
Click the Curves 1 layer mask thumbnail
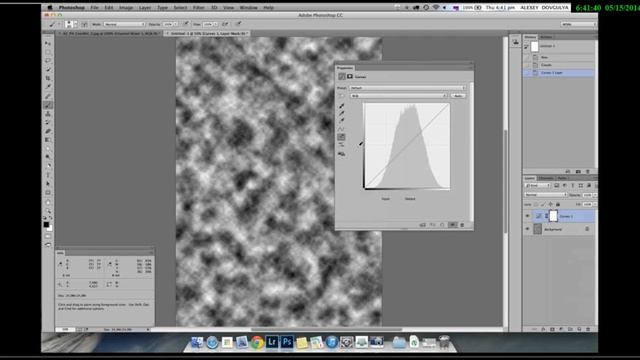553,216
